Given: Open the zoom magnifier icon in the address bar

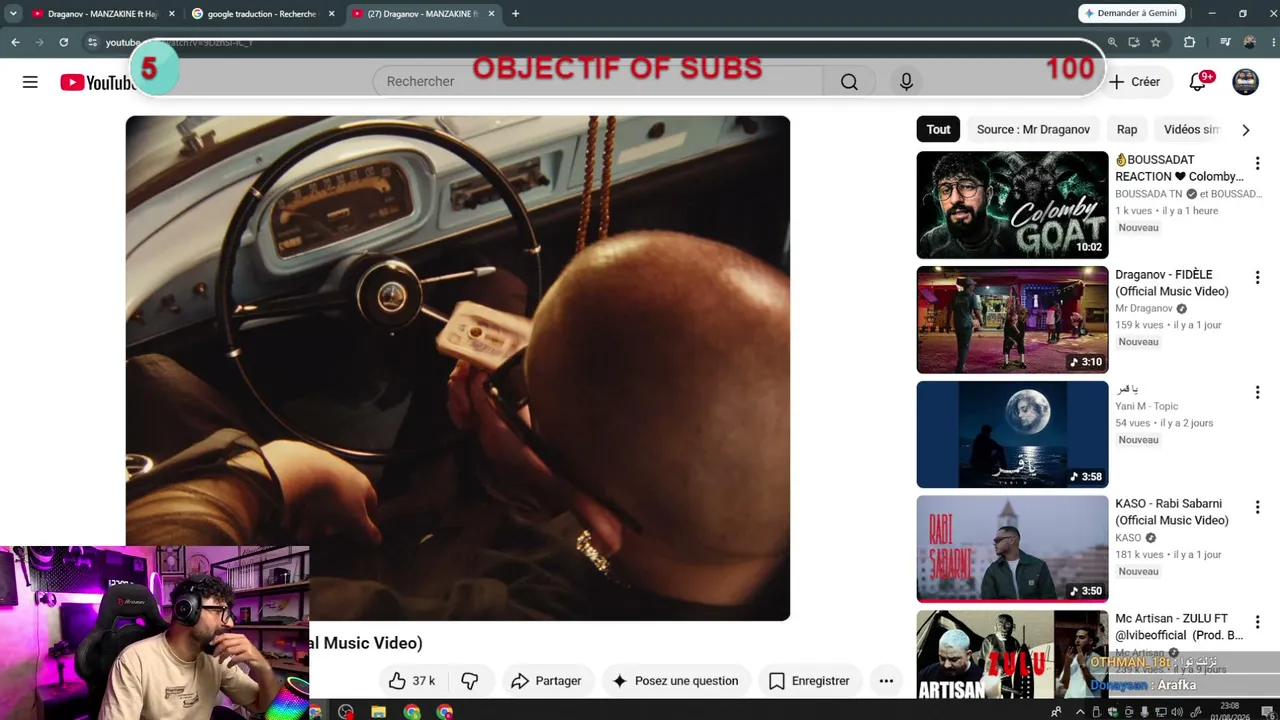Looking at the screenshot, I should click(x=1112, y=42).
